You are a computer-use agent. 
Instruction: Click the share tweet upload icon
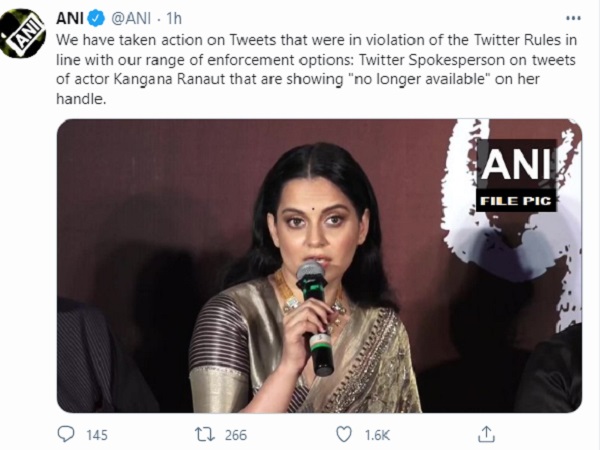[487, 433]
